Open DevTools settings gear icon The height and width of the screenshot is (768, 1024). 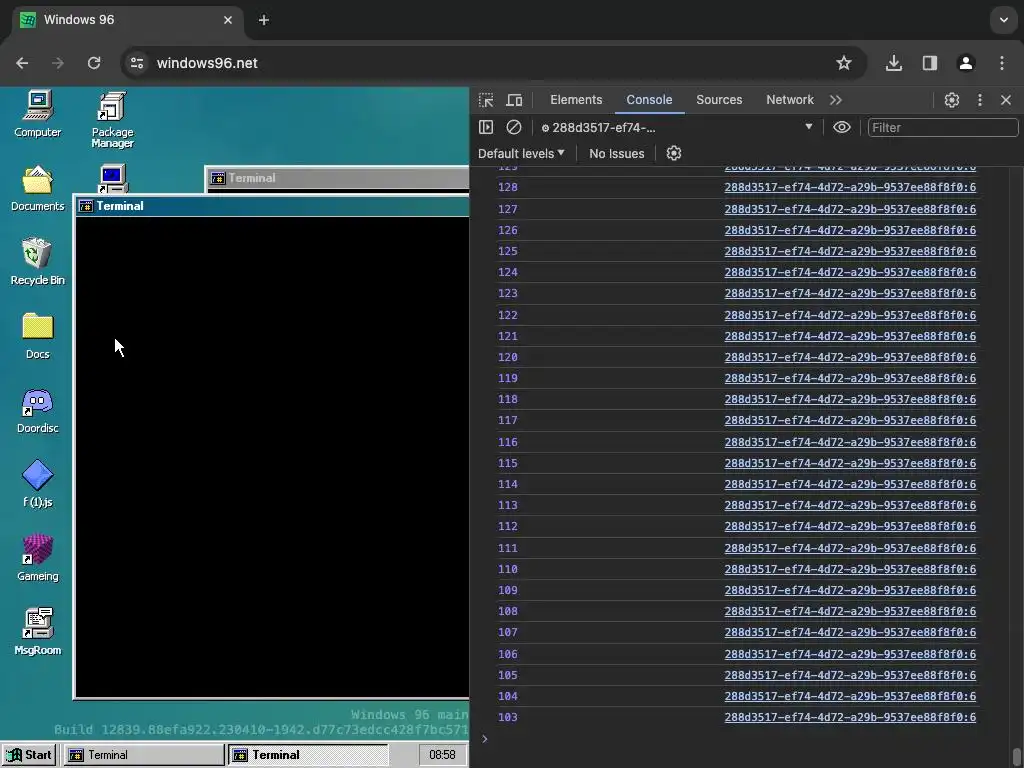pyautogui.click(x=952, y=100)
